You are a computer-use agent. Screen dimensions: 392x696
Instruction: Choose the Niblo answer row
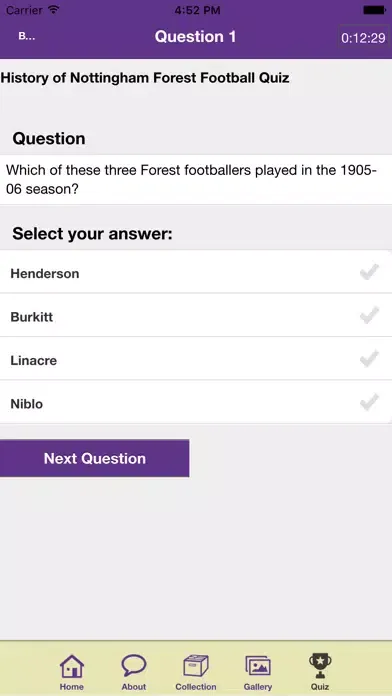(x=196, y=402)
